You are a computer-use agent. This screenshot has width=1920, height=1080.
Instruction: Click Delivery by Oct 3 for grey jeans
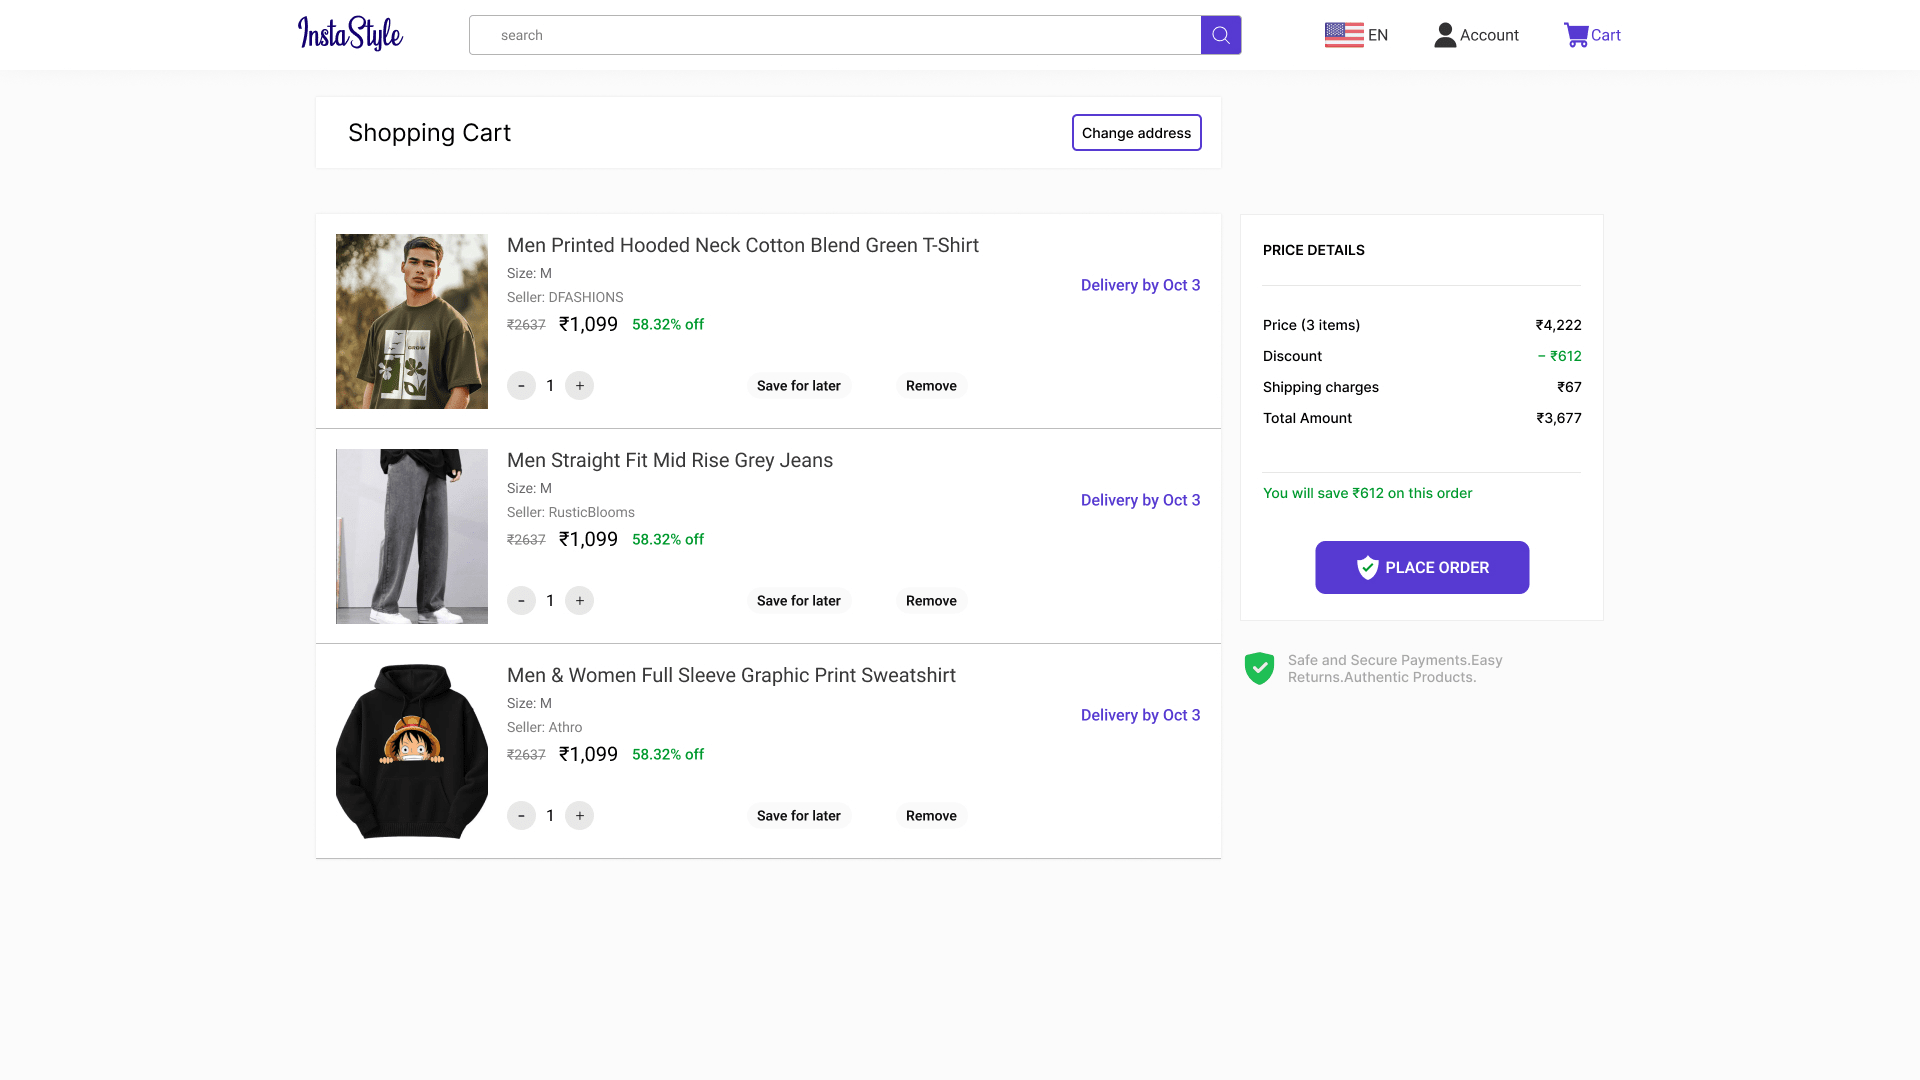[1140, 500]
